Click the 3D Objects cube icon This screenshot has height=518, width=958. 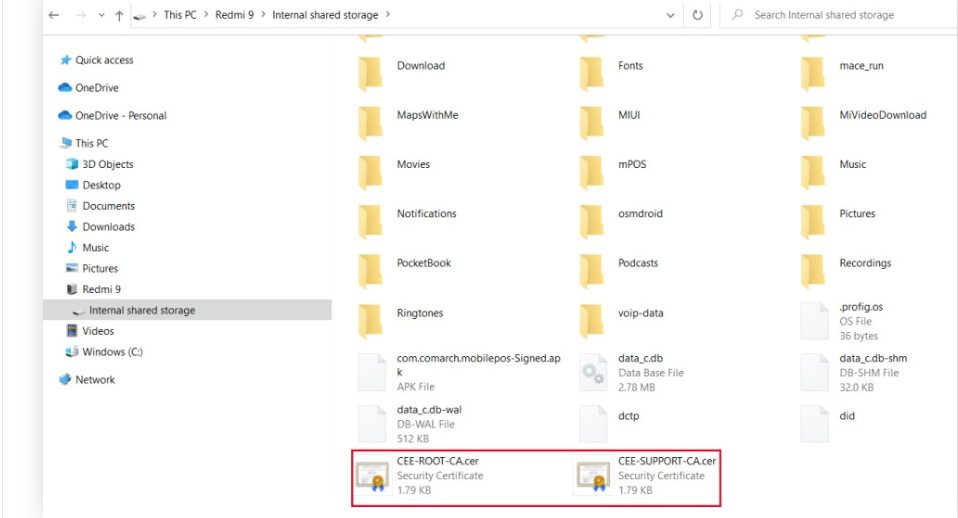[72, 164]
